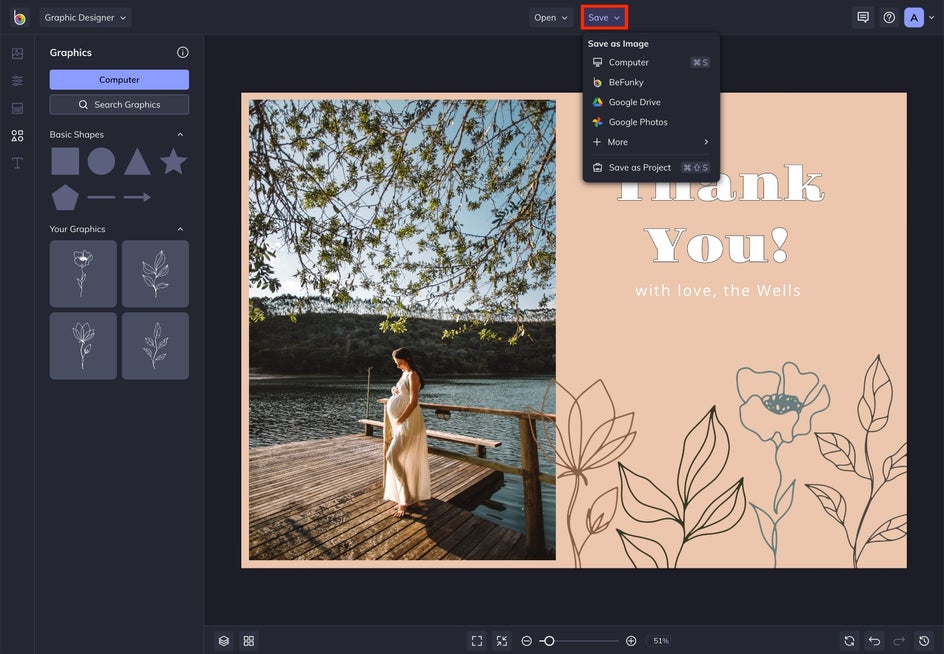Select the poppy flower graphic thumbnail
This screenshot has width=944, height=654.
(x=83, y=273)
